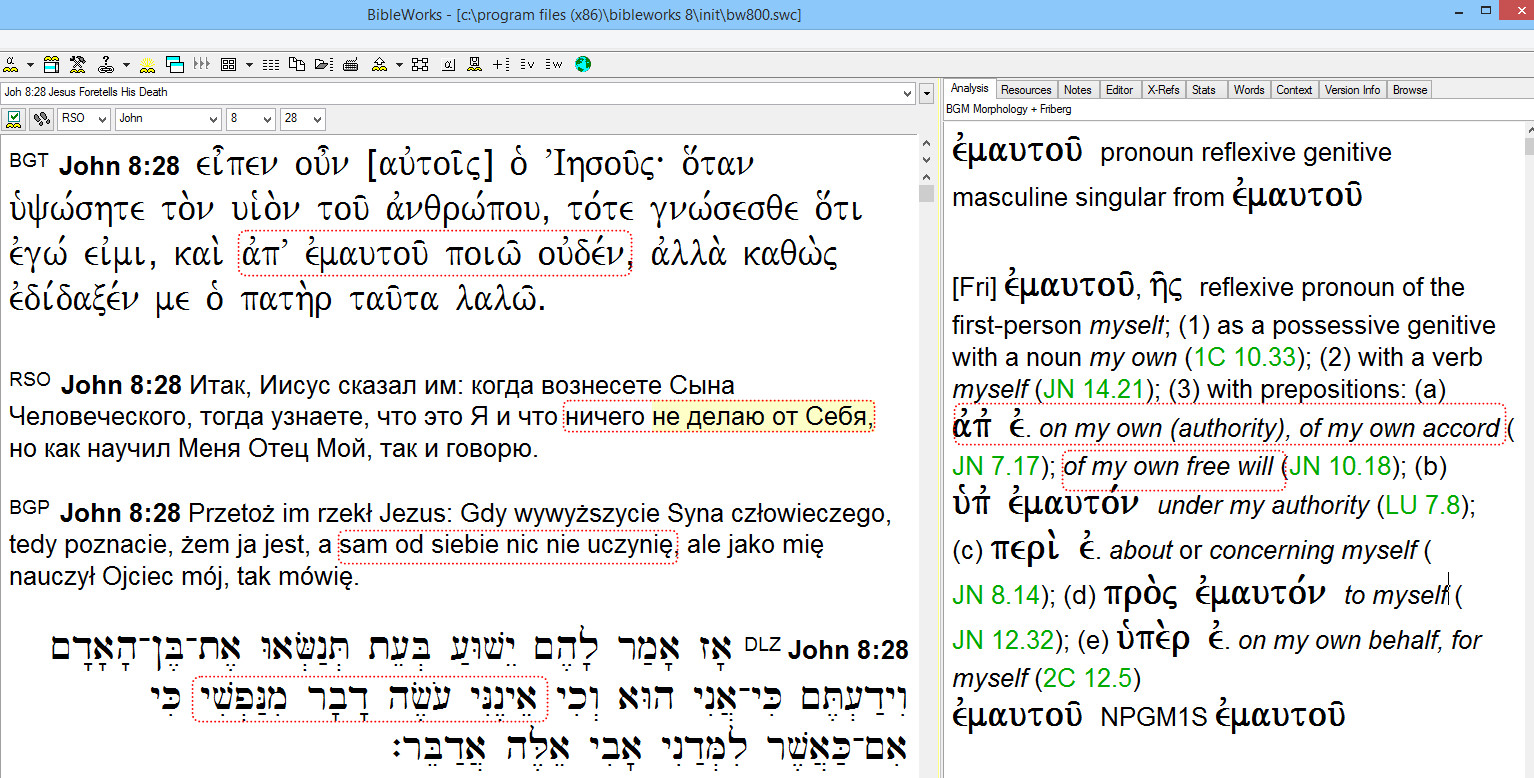Follow the 1C 10.33 reference link
Viewport: 1534px width, 778px height.
click(x=1246, y=358)
